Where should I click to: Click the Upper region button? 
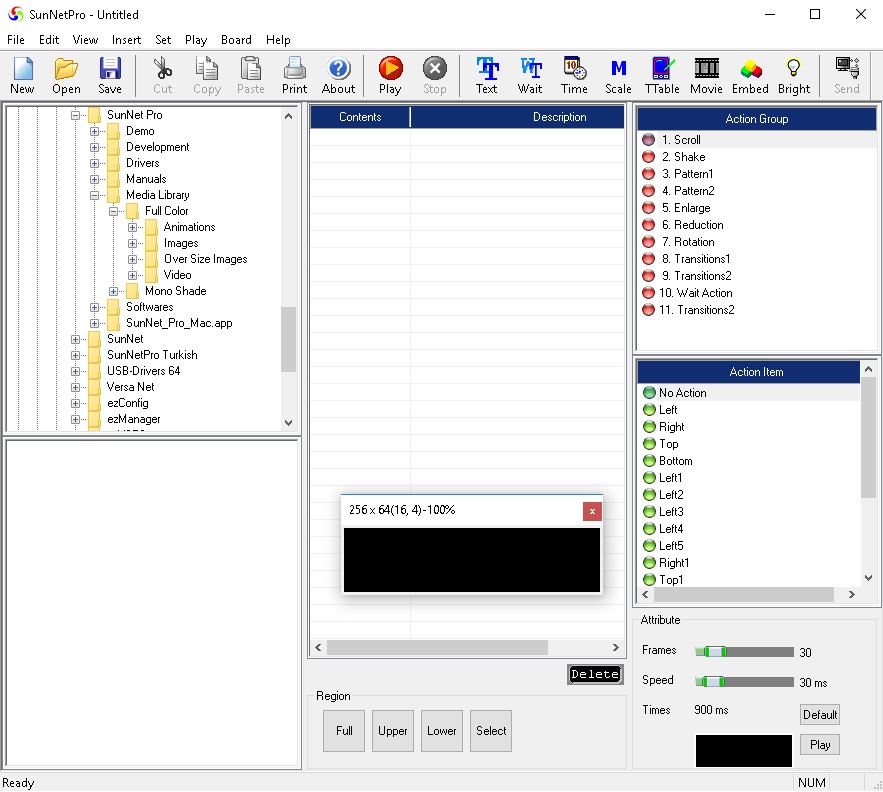[393, 731]
